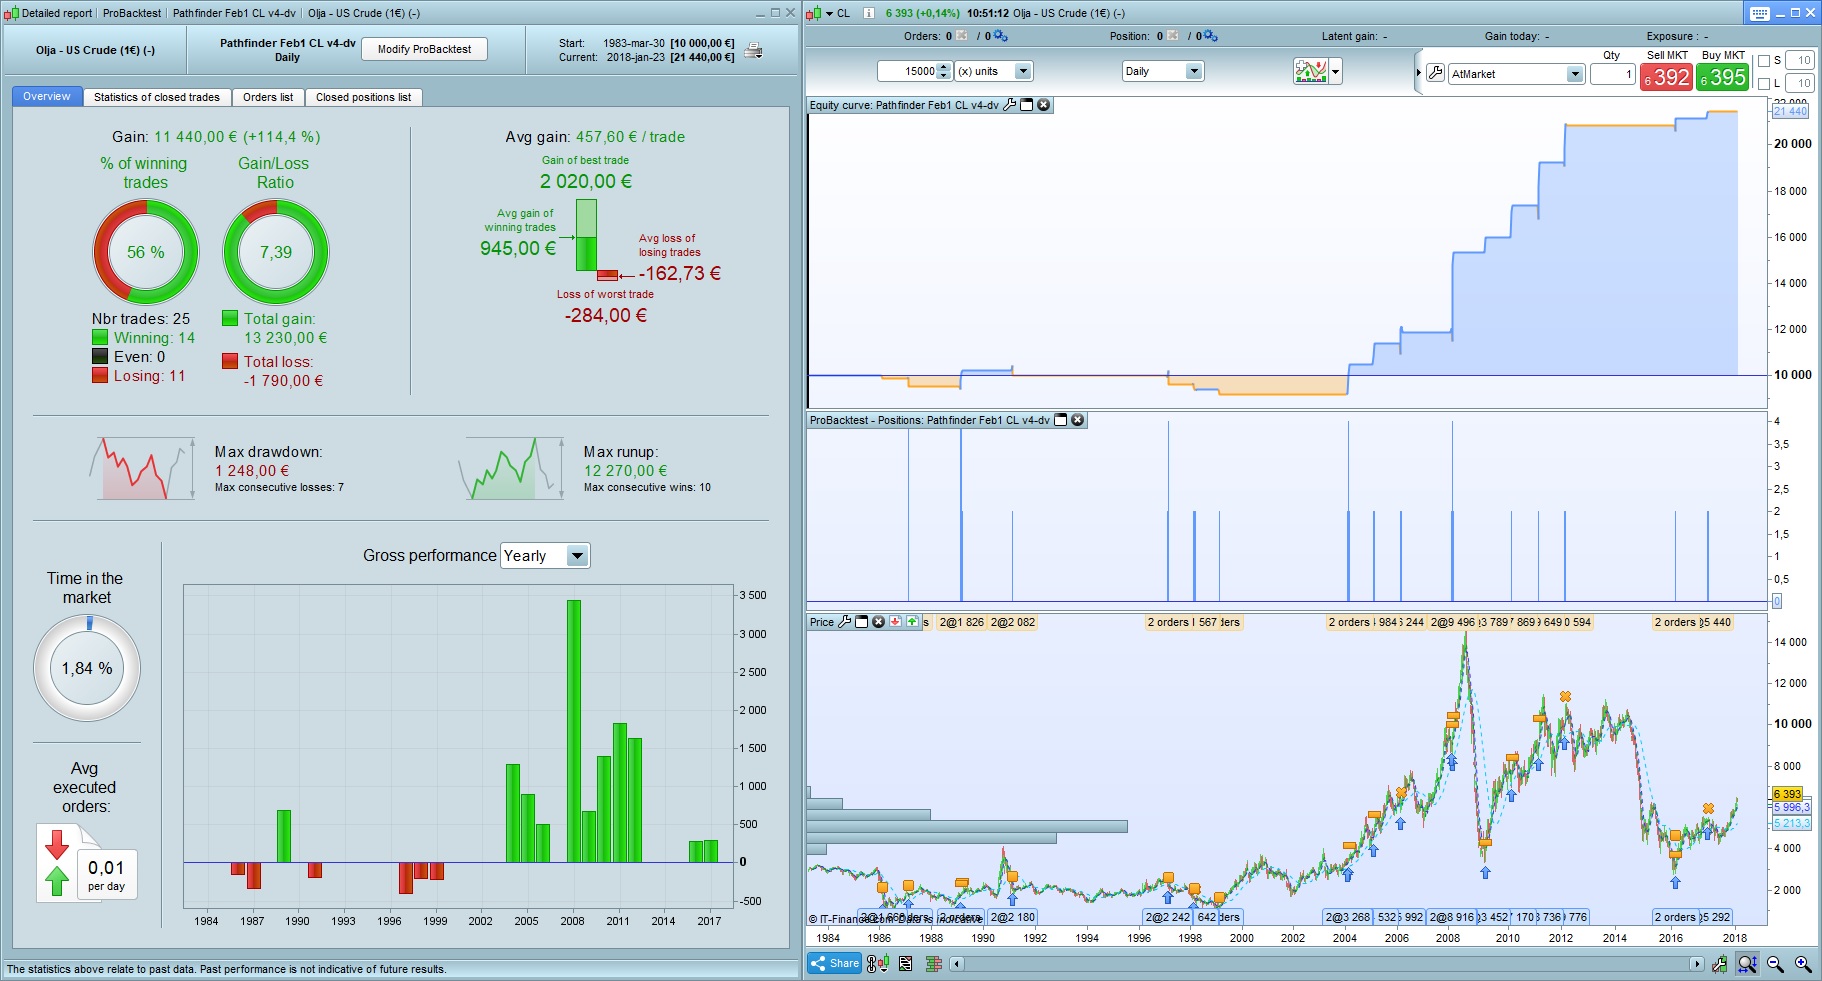The width and height of the screenshot is (1822, 981).
Task: Open Equity curve panel settings wrench
Action: click(x=1010, y=105)
